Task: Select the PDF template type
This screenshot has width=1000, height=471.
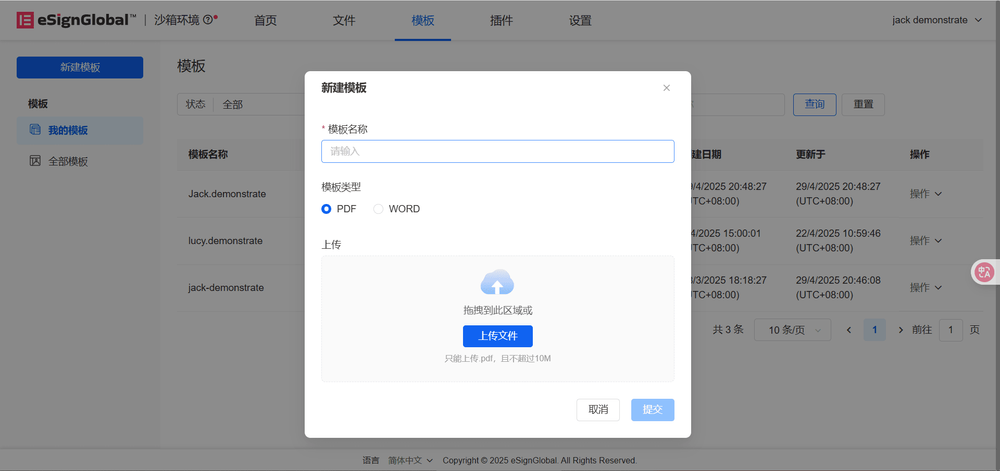Action: (x=327, y=209)
